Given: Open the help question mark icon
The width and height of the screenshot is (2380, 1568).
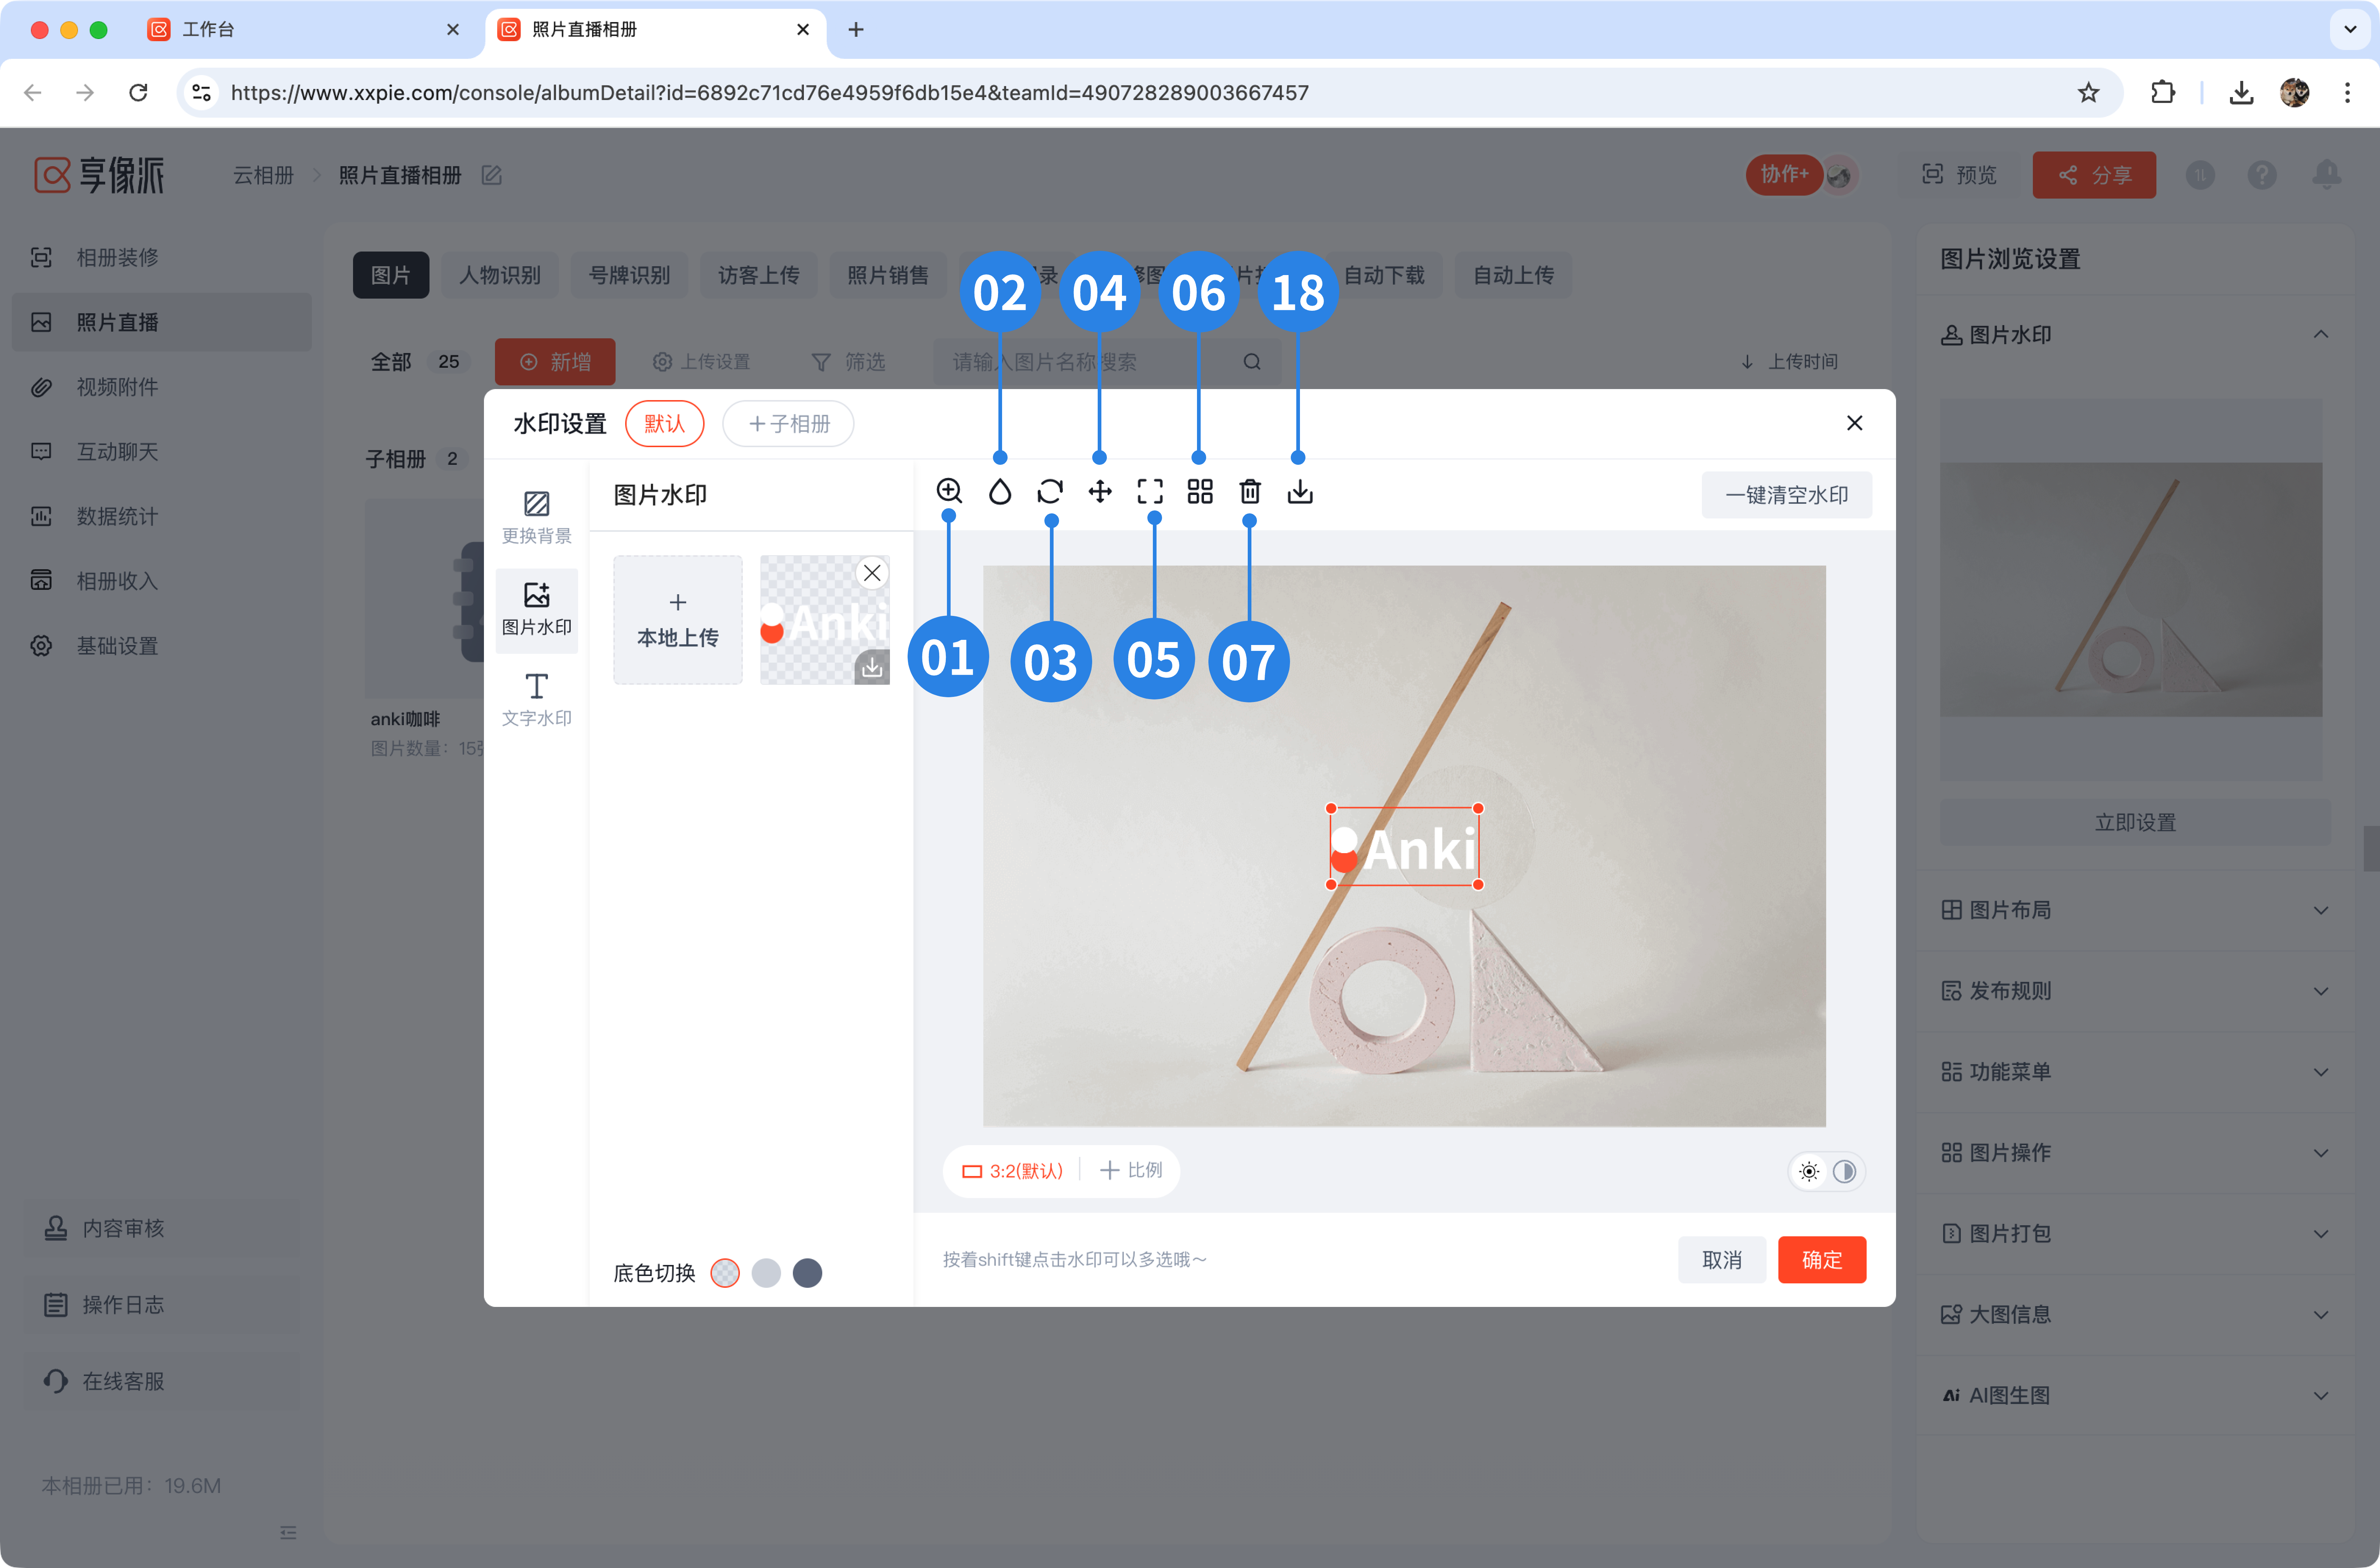Looking at the screenshot, I should tap(2262, 175).
